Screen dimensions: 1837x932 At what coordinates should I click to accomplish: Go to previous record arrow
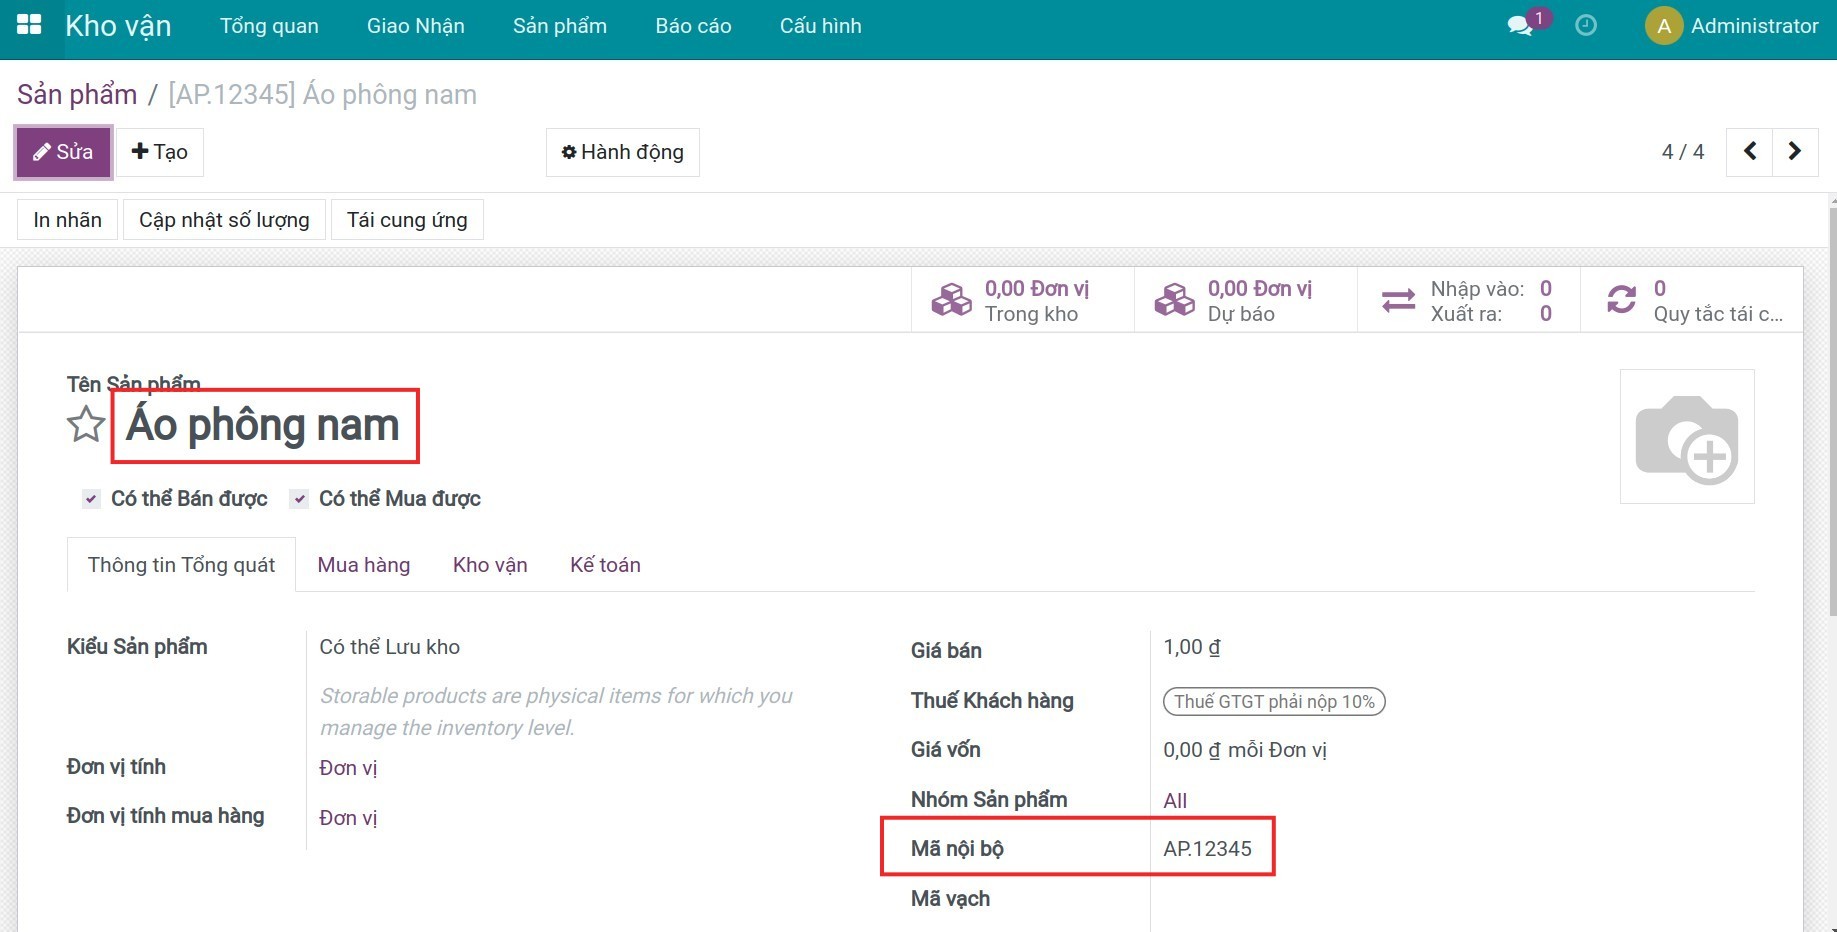(1749, 152)
